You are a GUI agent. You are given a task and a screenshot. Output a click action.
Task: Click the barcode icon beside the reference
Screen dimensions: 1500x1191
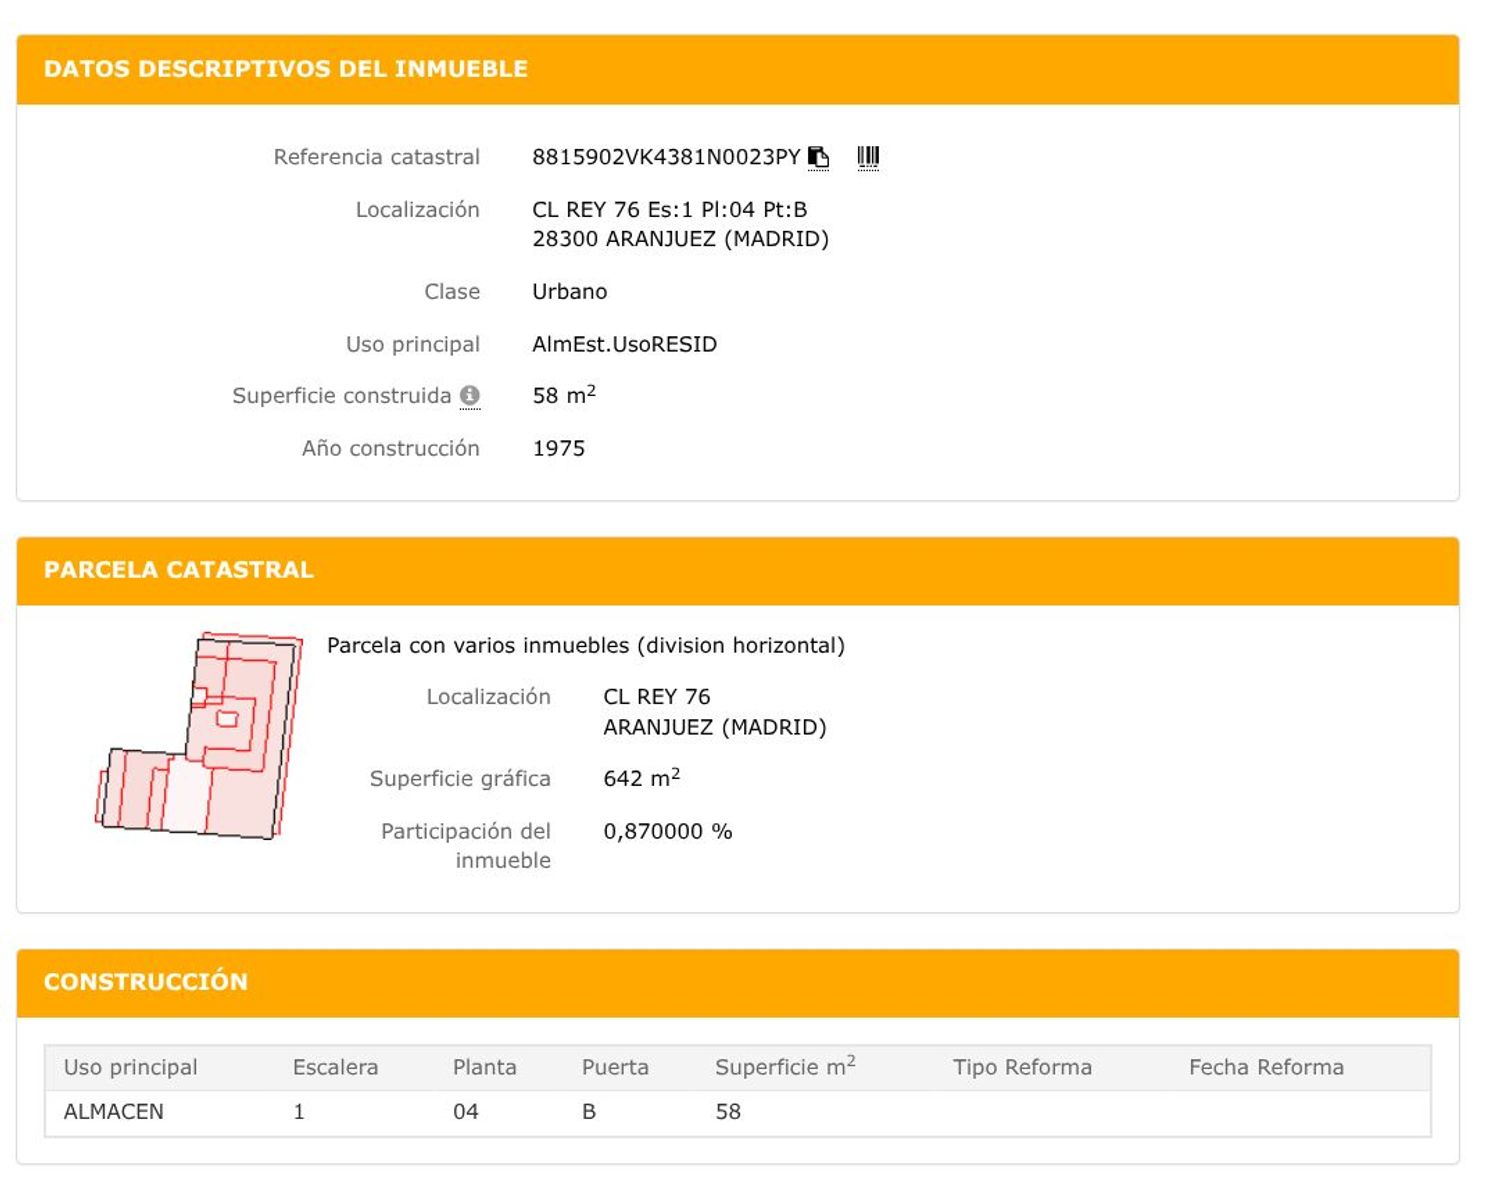pyautogui.click(x=868, y=157)
